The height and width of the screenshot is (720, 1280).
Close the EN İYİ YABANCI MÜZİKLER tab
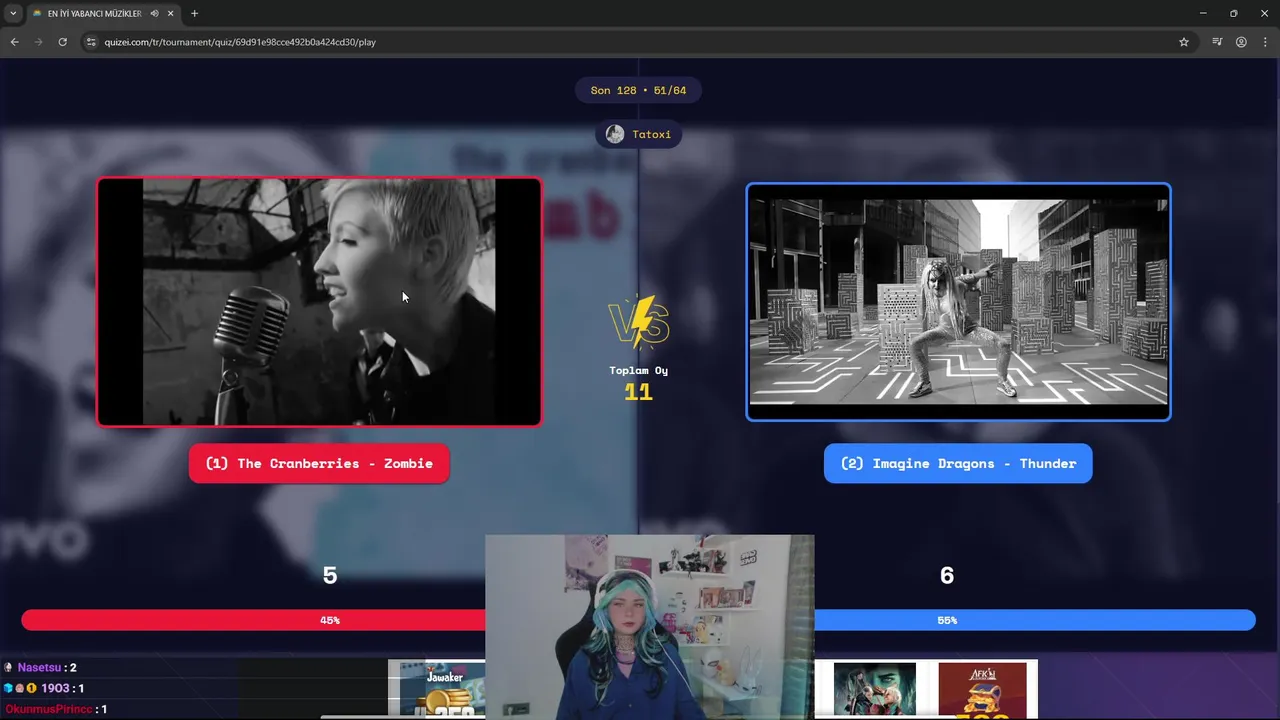pos(171,13)
